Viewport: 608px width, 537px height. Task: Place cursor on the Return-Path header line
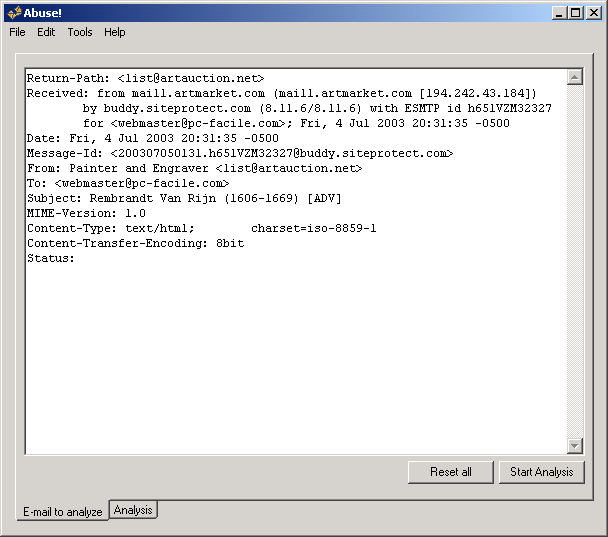[145, 78]
